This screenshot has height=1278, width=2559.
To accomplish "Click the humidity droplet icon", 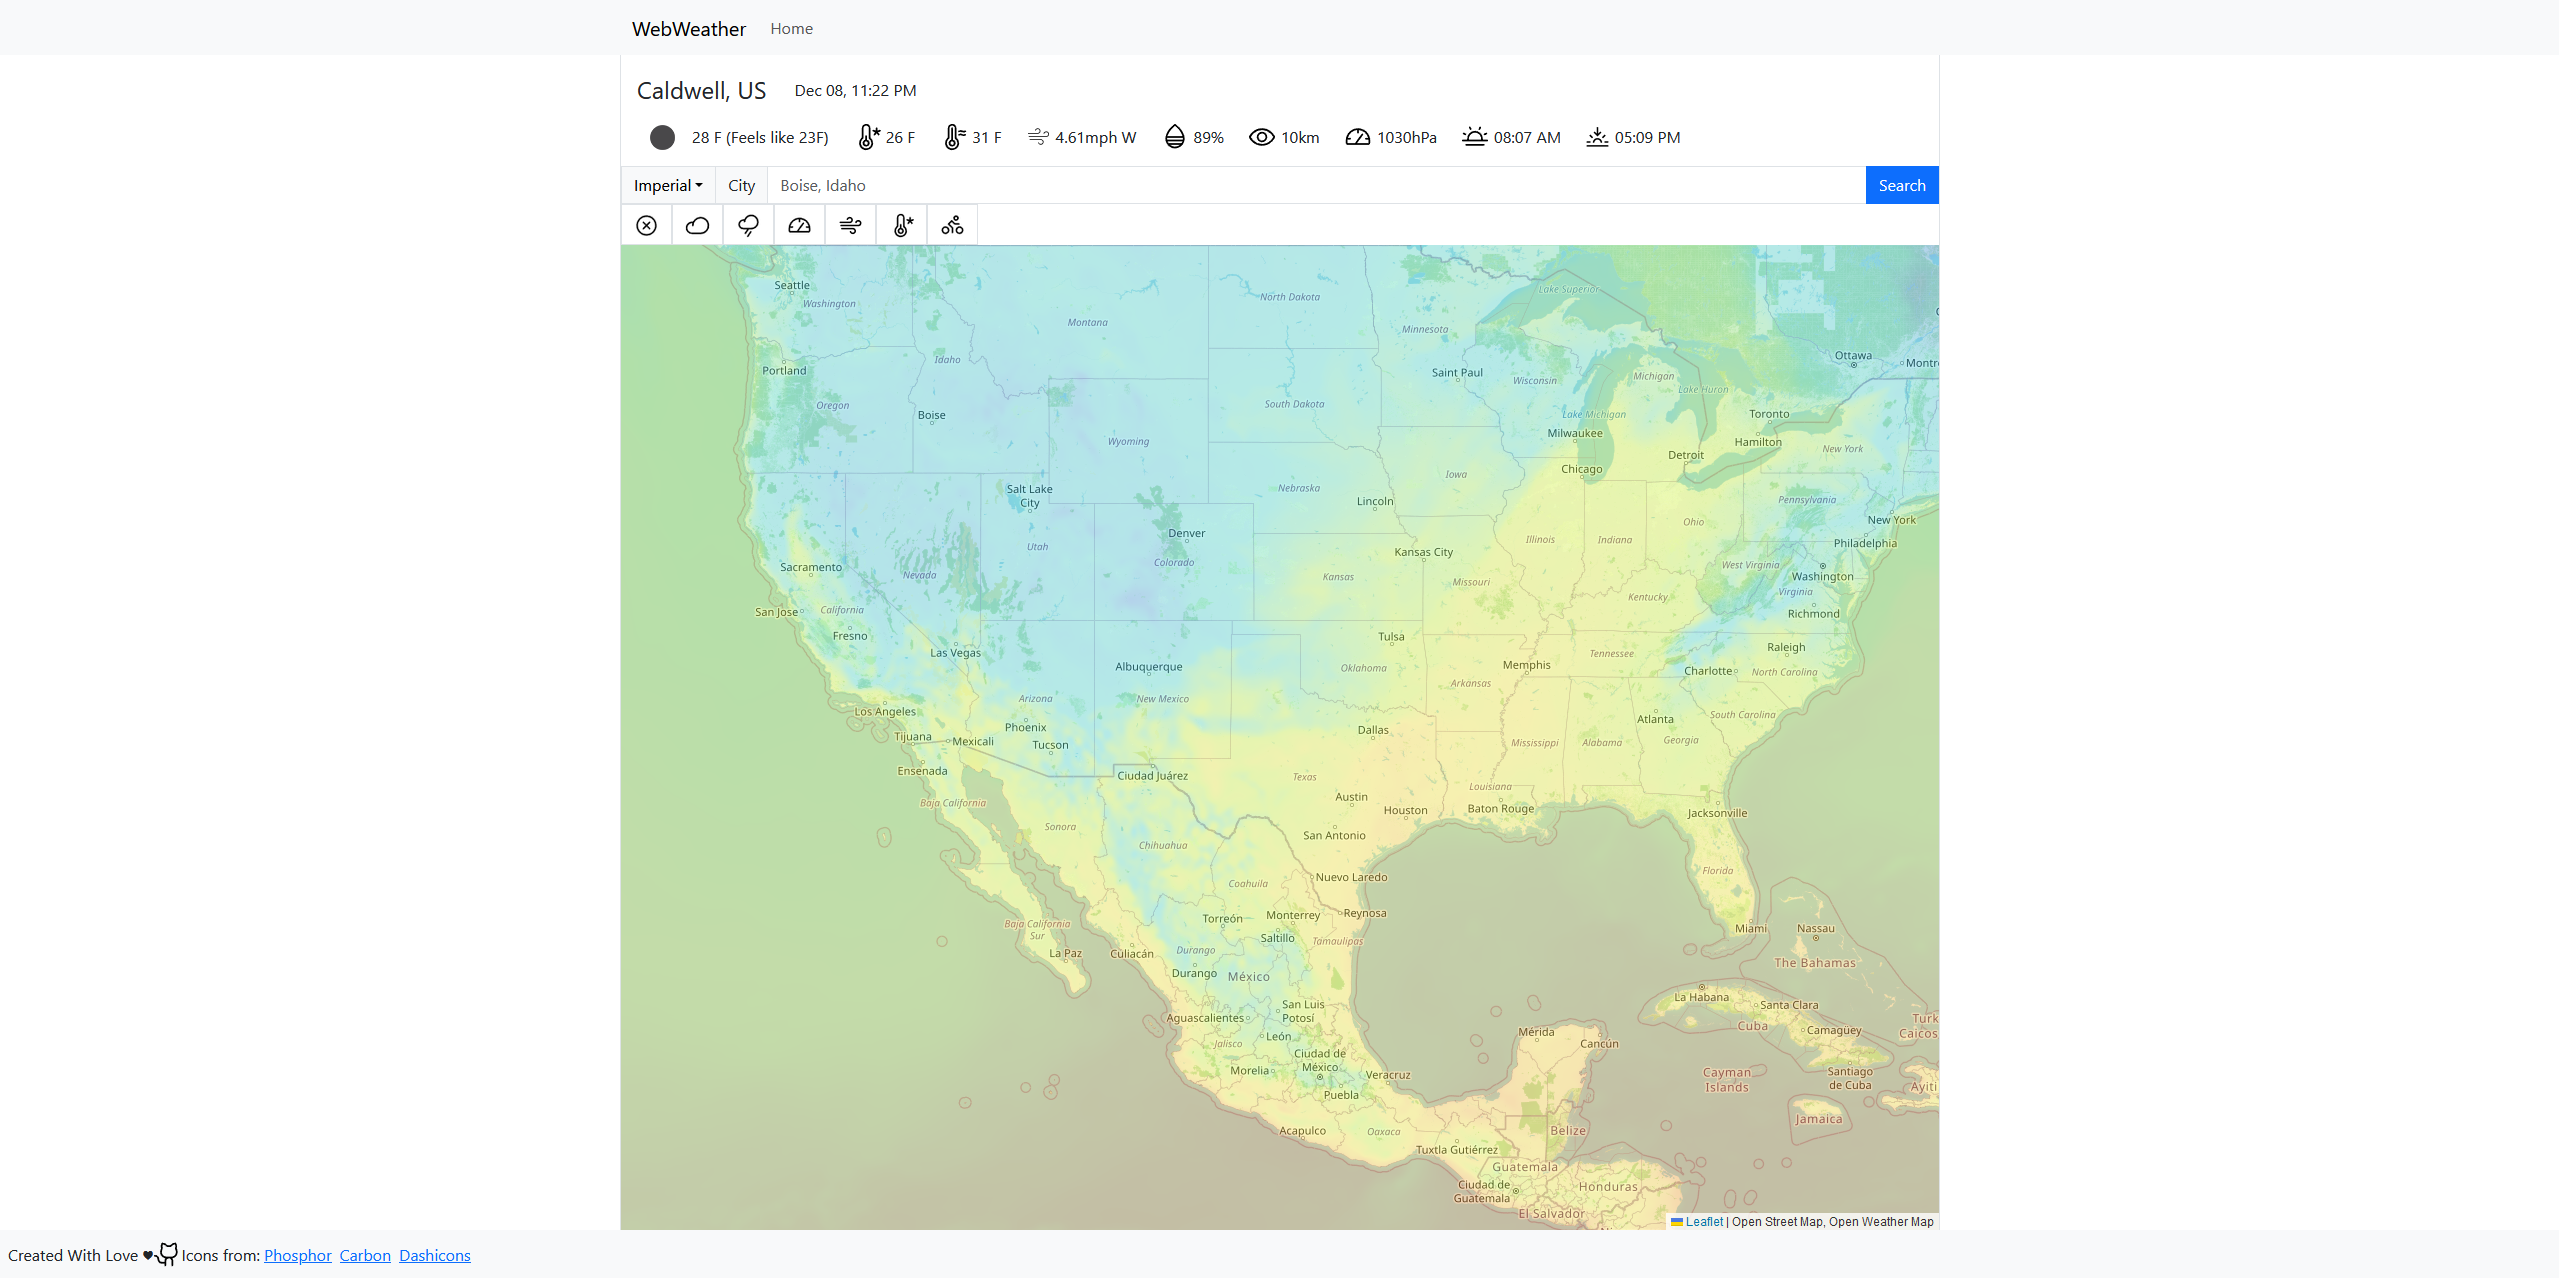I will pyautogui.click(x=1175, y=137).
